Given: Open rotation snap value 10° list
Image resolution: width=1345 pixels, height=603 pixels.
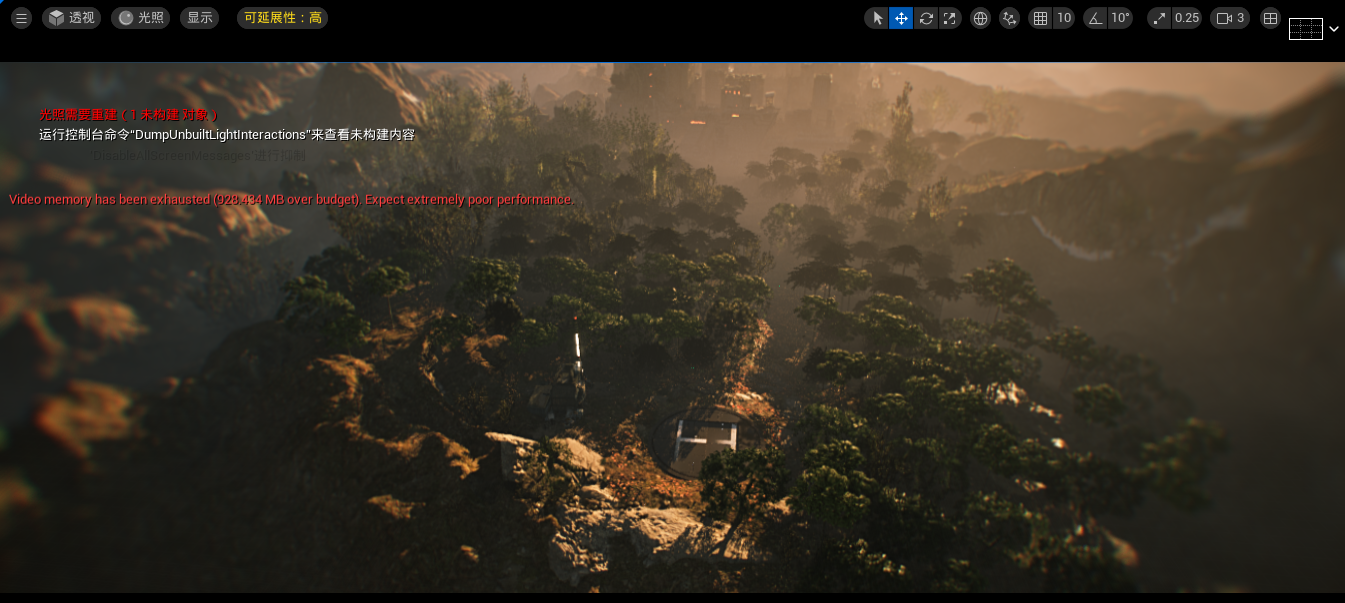Looking at the screenshot, I should (x=1120, y=18).
